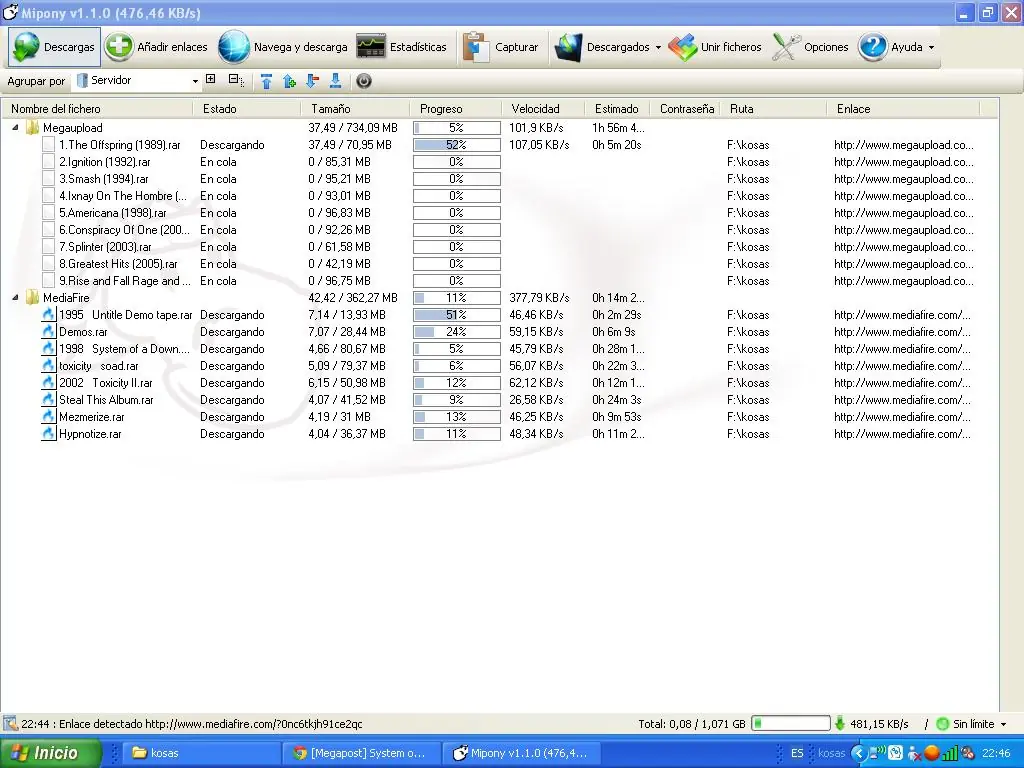Image resolution: width=1024 pixels, height=768 pixels.
Task: Collapse the MediaFire group
Action: pos(15,298)
